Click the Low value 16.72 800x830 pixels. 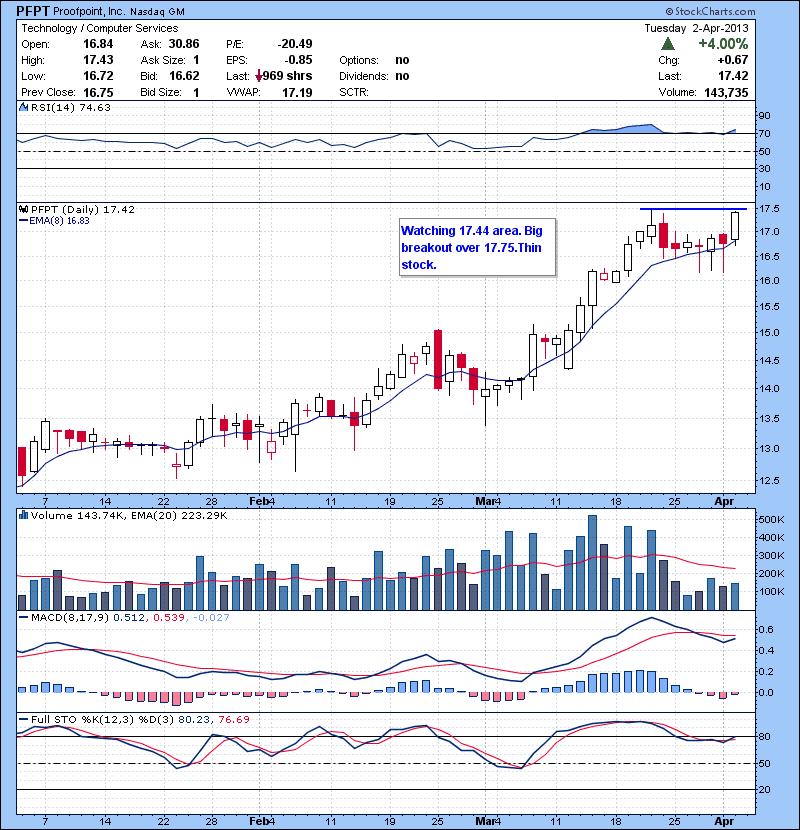tap(98, 76)
